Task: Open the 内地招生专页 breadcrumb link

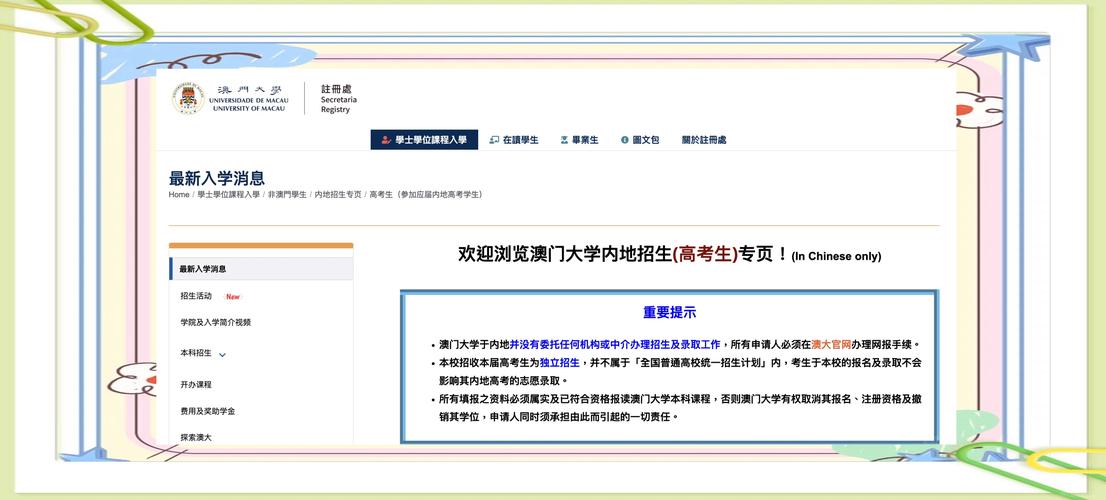Action: click(x=338, y=195)
